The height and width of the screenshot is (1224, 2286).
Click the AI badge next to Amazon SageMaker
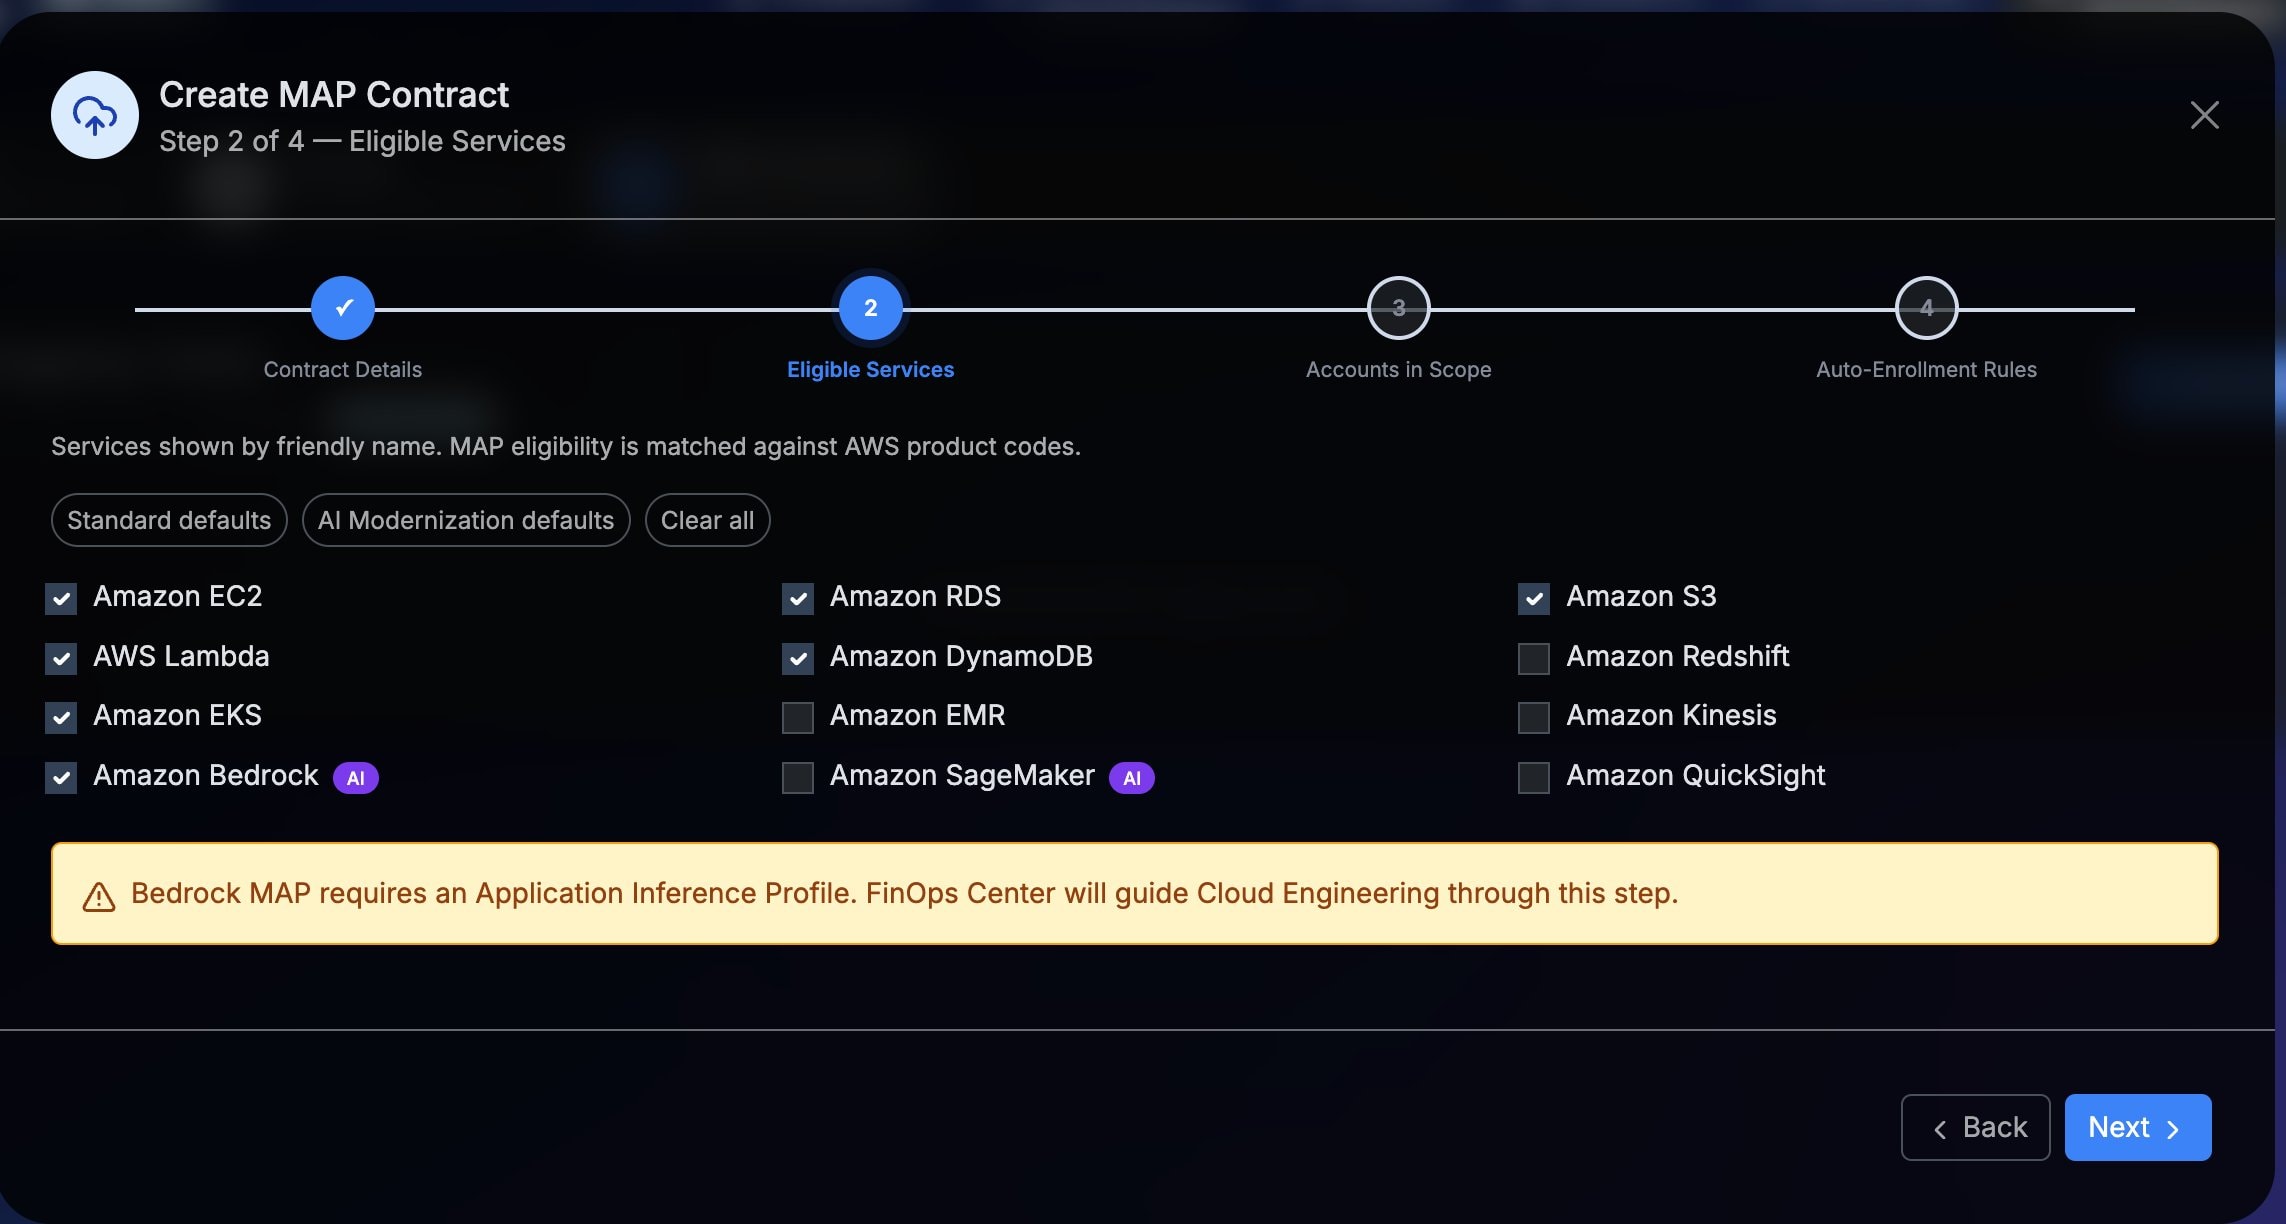(x=1131, y=777)
